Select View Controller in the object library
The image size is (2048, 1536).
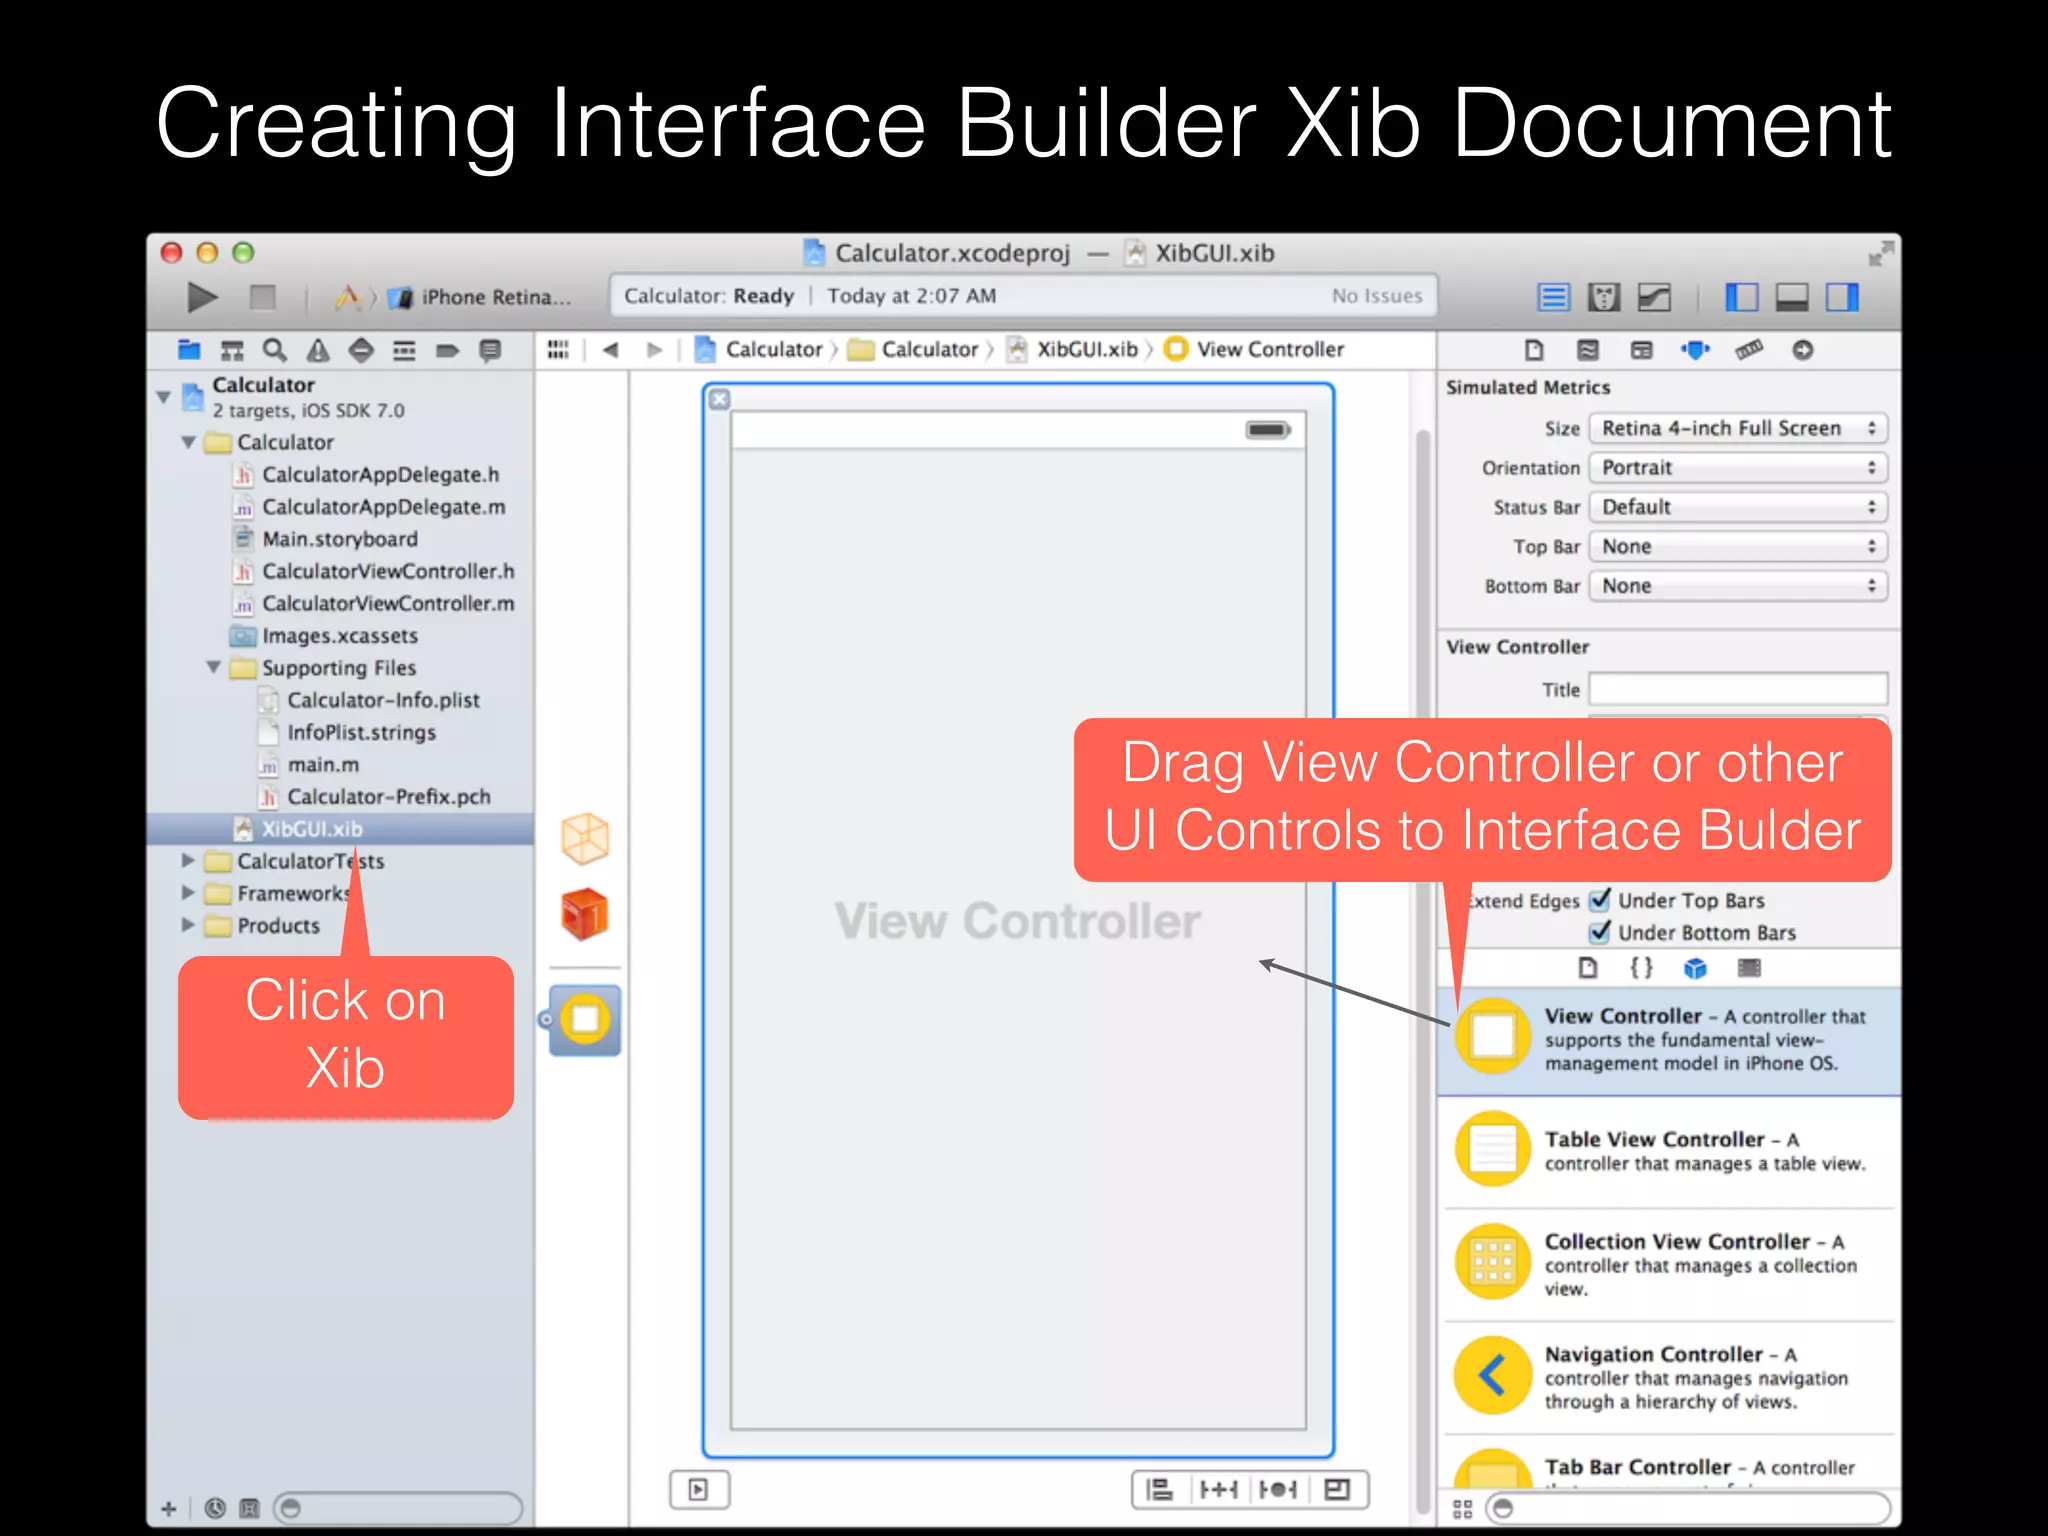coord(1669,1041)
